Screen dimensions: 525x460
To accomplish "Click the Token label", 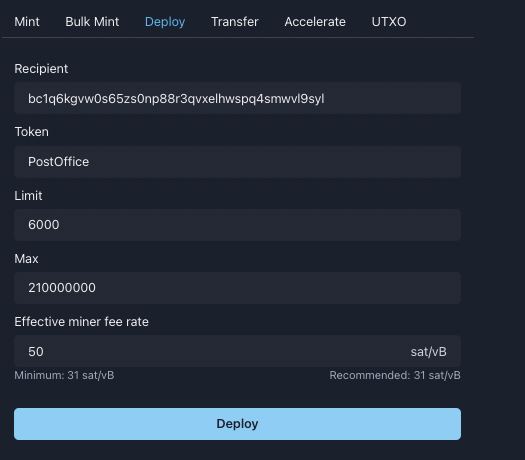I will 31,132.
